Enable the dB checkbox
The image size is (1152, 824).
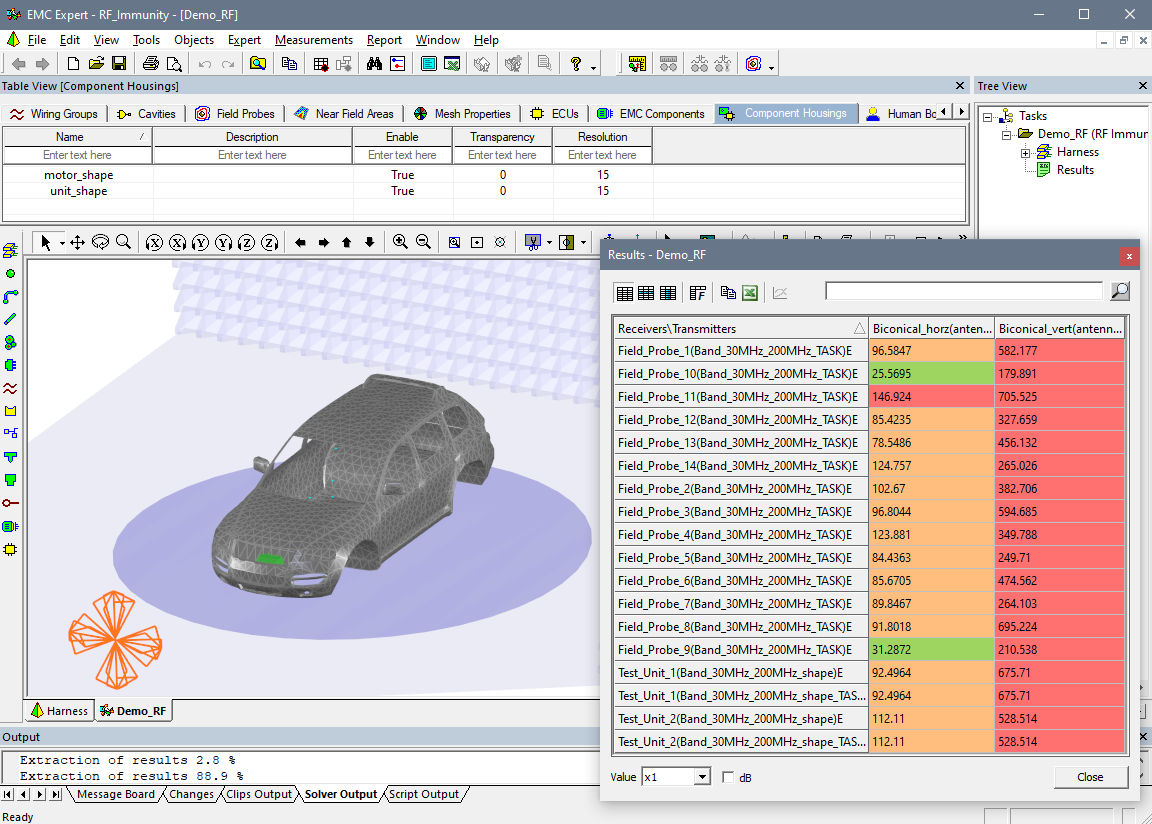click(x=728, y=777)
